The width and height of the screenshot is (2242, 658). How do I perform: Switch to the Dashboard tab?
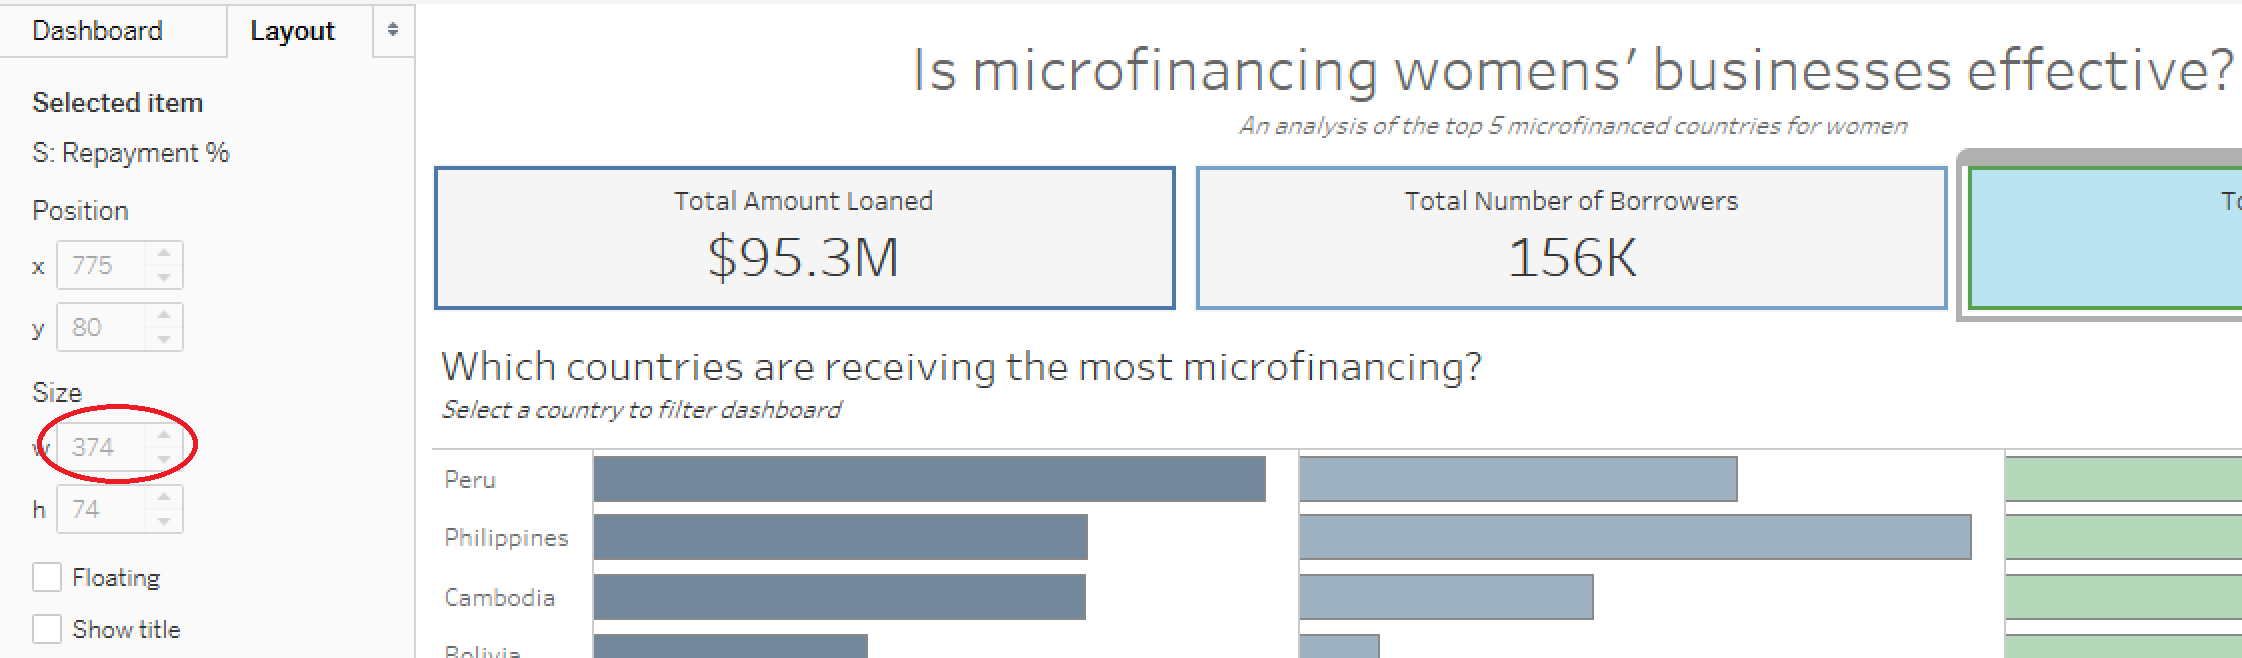pyautogui.click(x=98, y=31)
